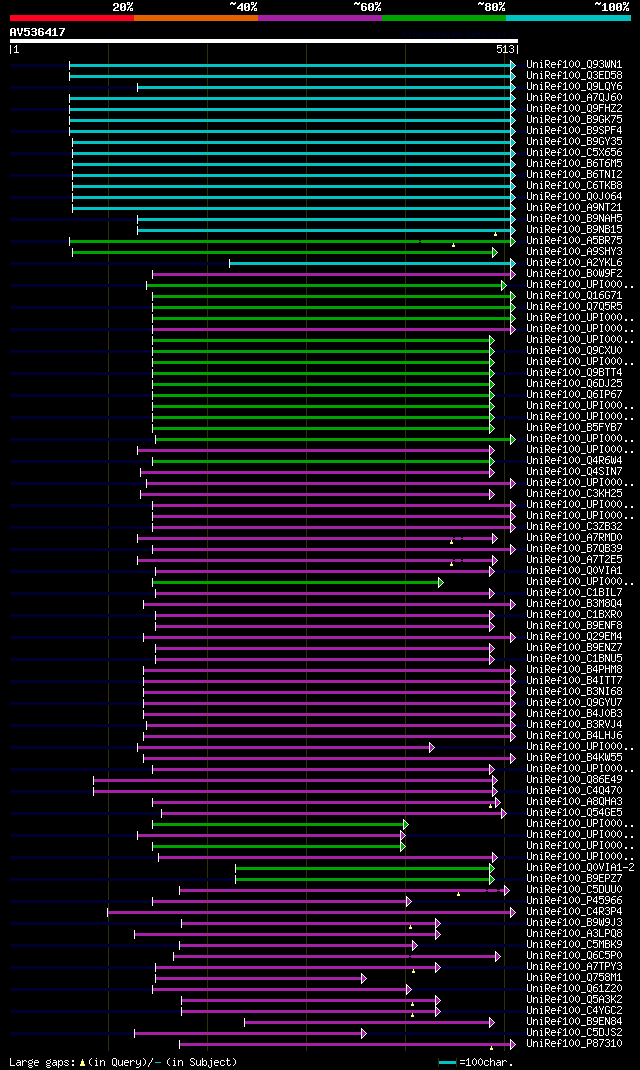This screenshot has height=1070, width=640.
Task: Follow the UniRef100_Q9FHZ2 link
Action: (574, 109)
